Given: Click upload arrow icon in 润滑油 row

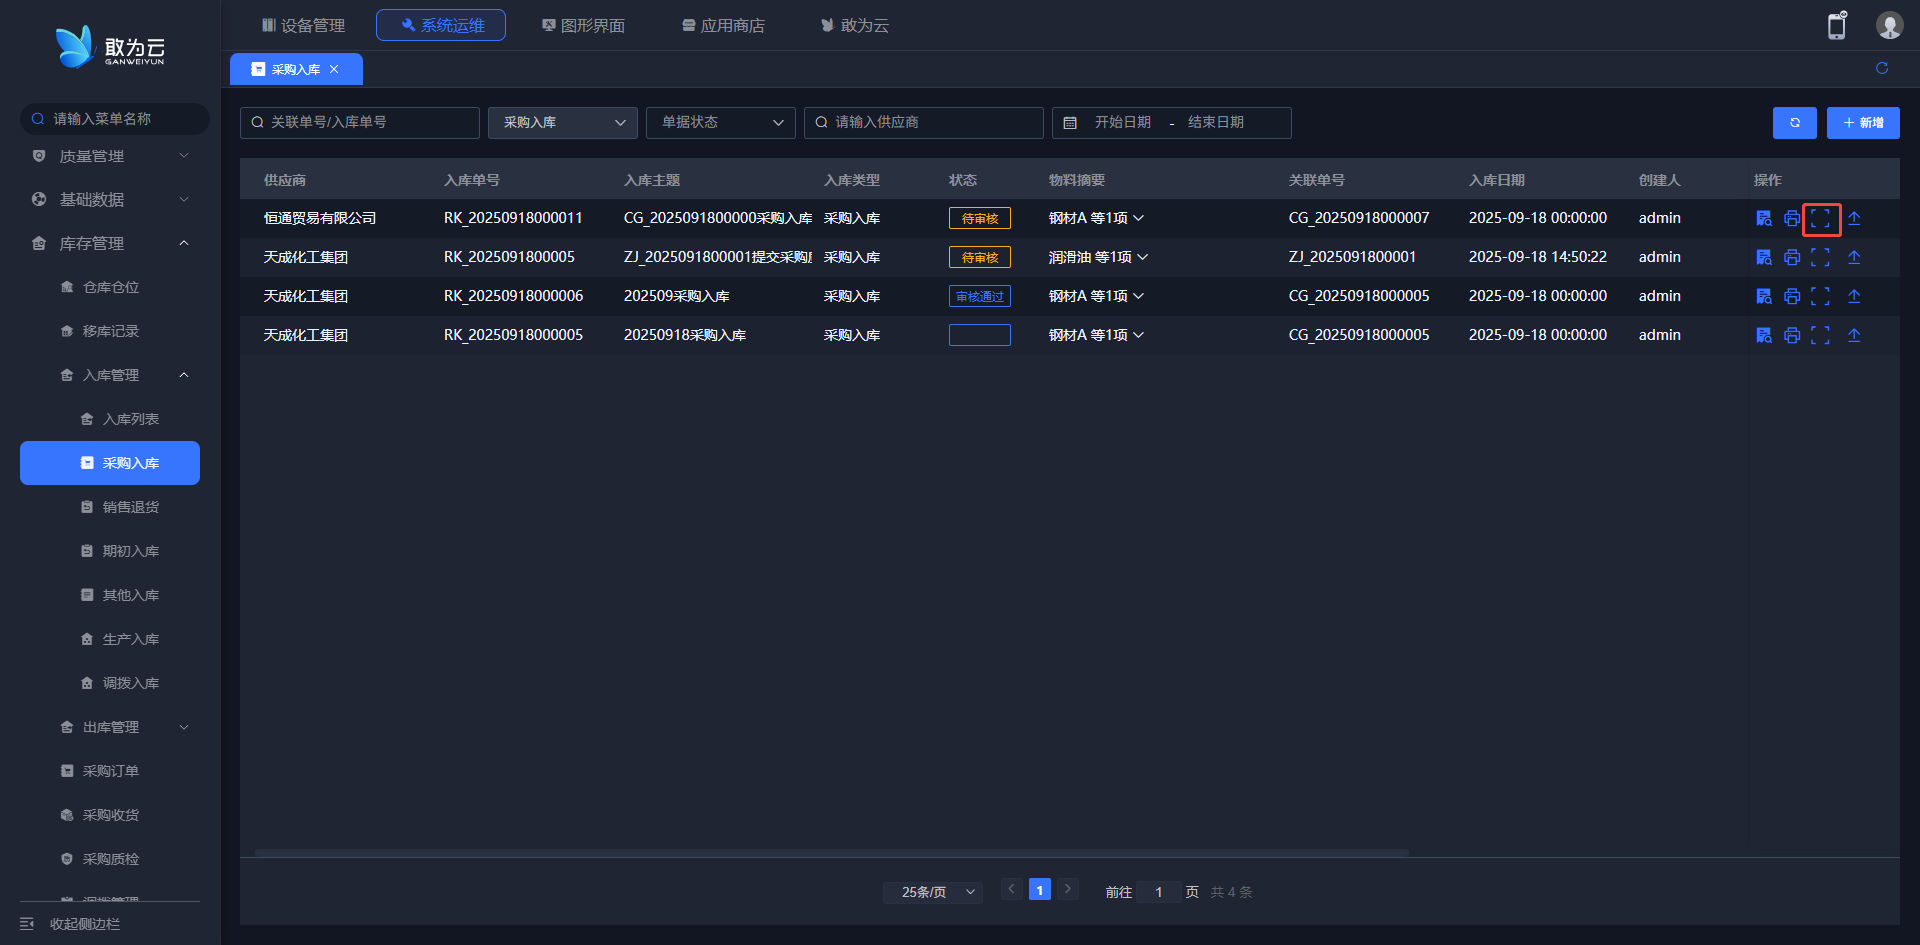Looking at the screenshot, I should 1853,257.
